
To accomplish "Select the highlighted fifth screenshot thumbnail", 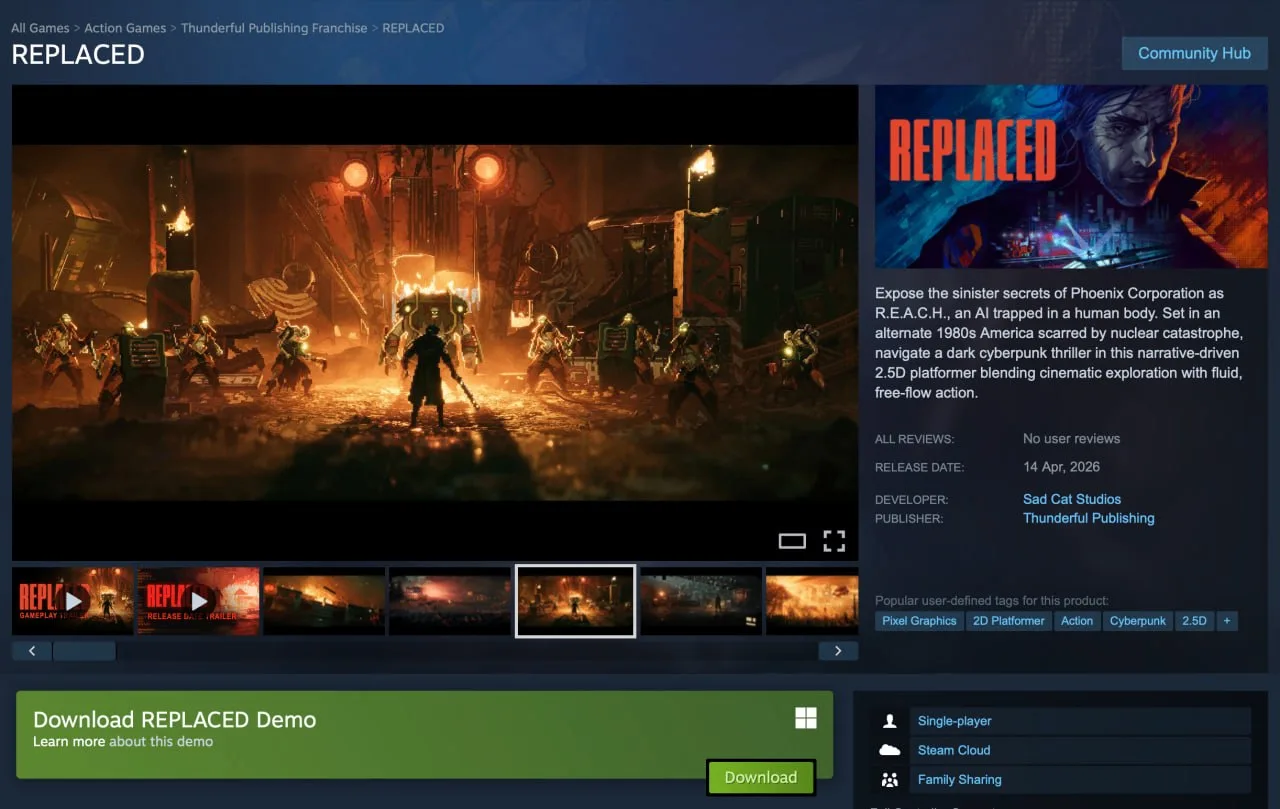I will [x=575, y=601].
